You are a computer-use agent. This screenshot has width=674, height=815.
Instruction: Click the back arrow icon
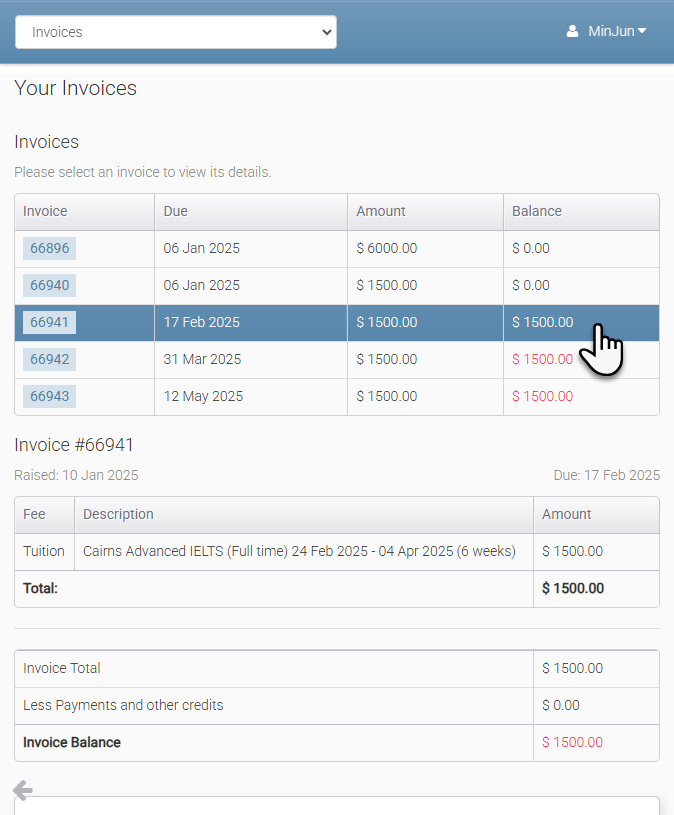pyautogui.click(x=23, y=790)
